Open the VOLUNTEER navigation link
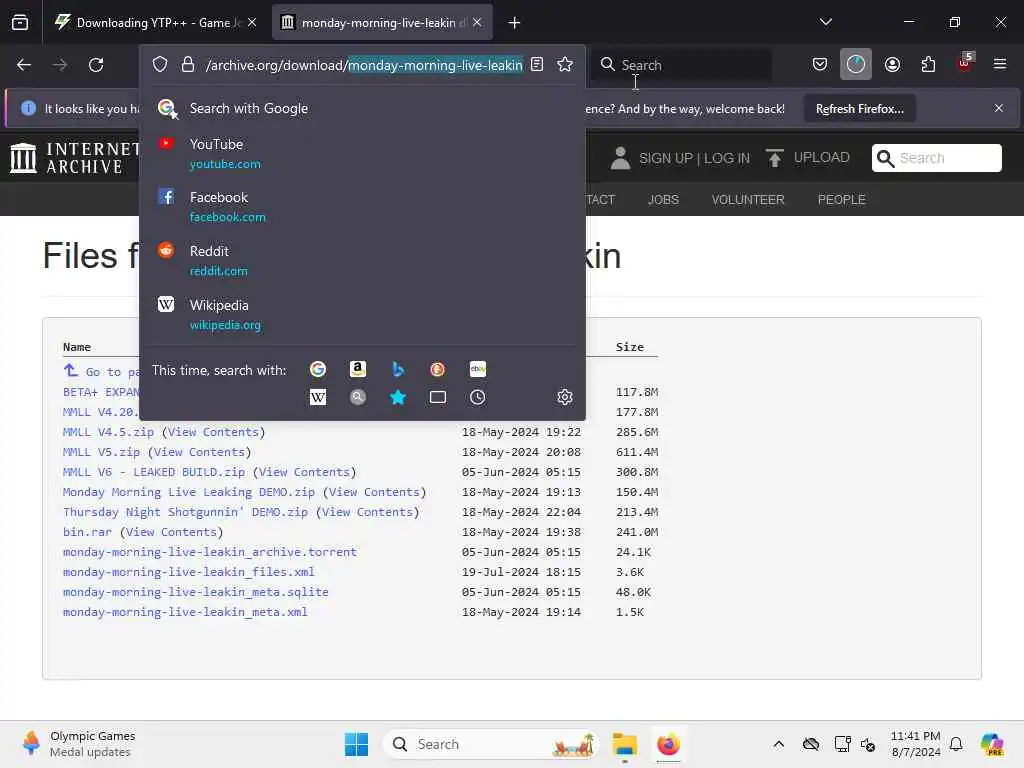 [x=748, y=200]
